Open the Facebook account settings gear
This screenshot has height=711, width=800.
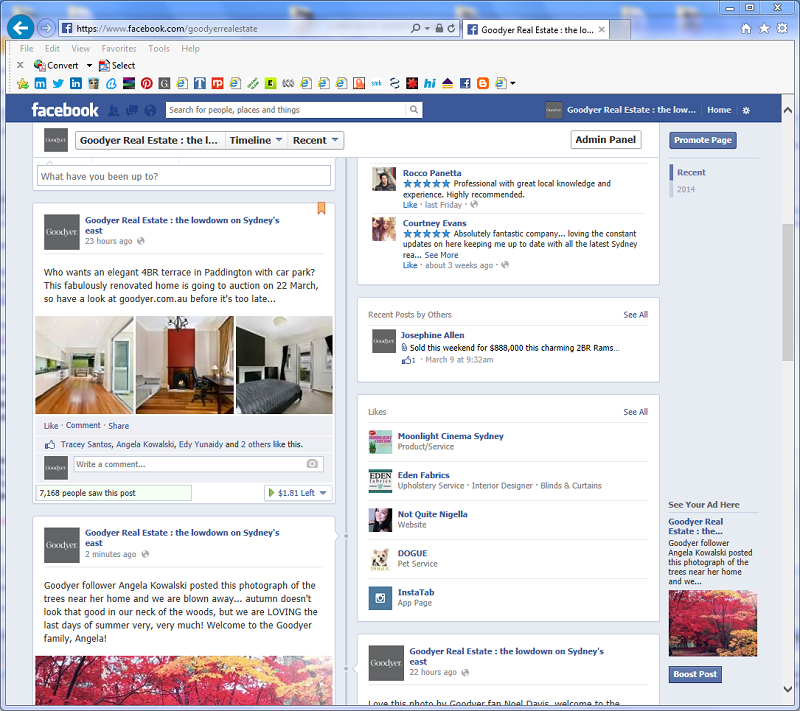pyautogui.click(x=746, y=110)
